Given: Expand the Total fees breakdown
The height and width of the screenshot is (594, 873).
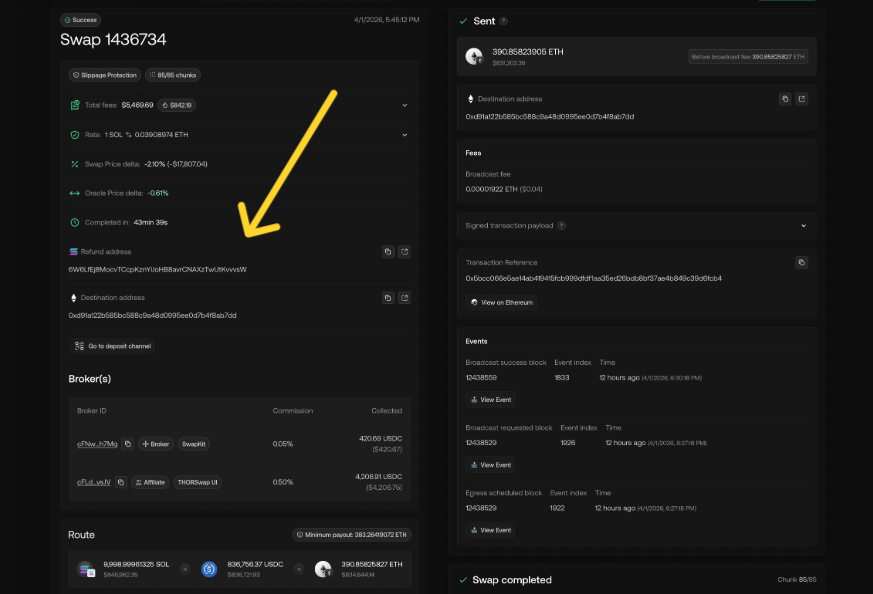Looking at the screenshot, I should [404, 105].
